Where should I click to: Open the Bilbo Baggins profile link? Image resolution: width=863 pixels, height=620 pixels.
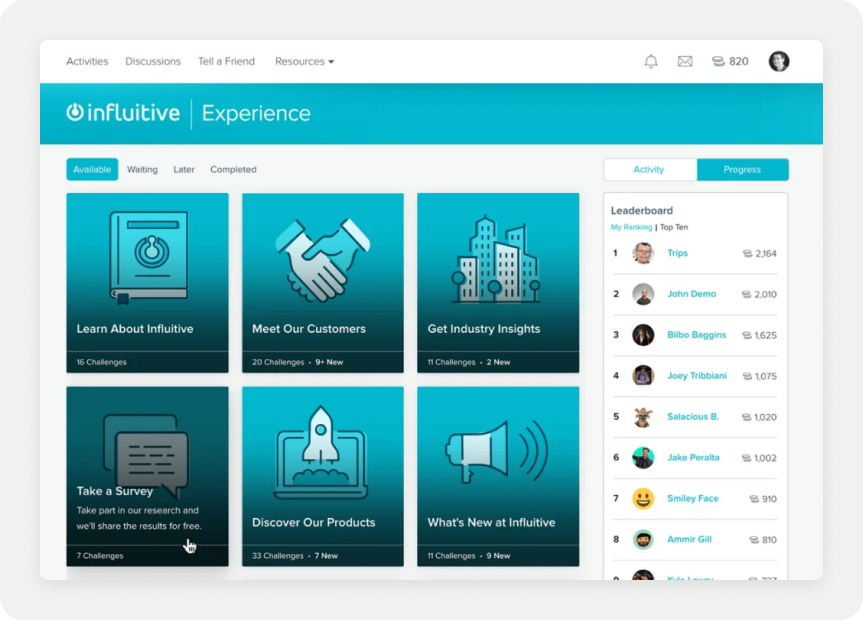click(x=697, y=335)
